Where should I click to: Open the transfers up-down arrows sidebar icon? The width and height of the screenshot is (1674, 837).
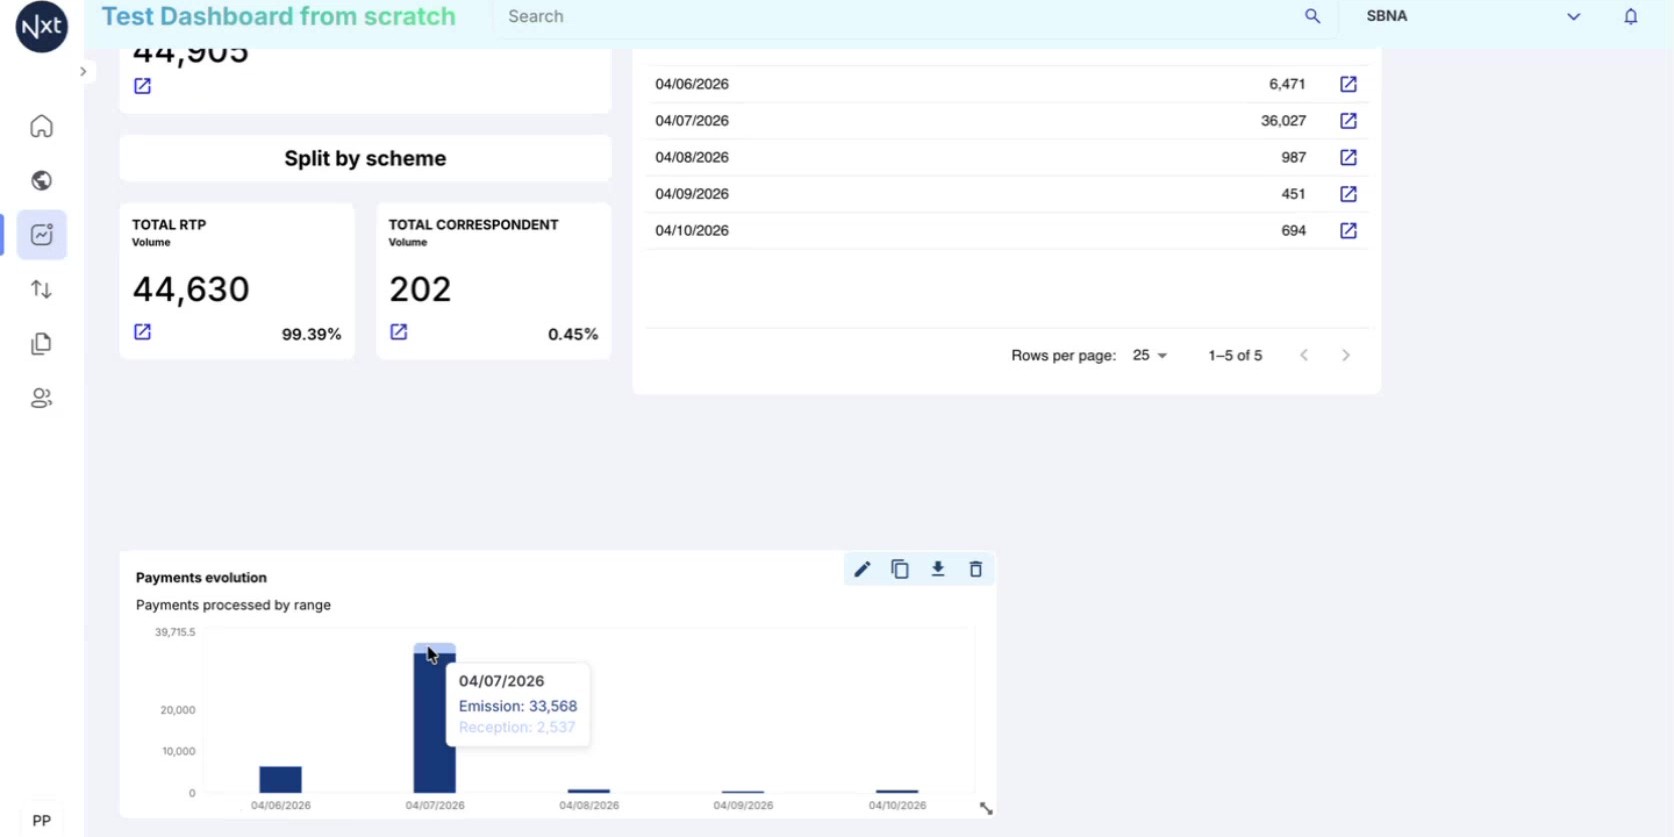pos(41,289)
